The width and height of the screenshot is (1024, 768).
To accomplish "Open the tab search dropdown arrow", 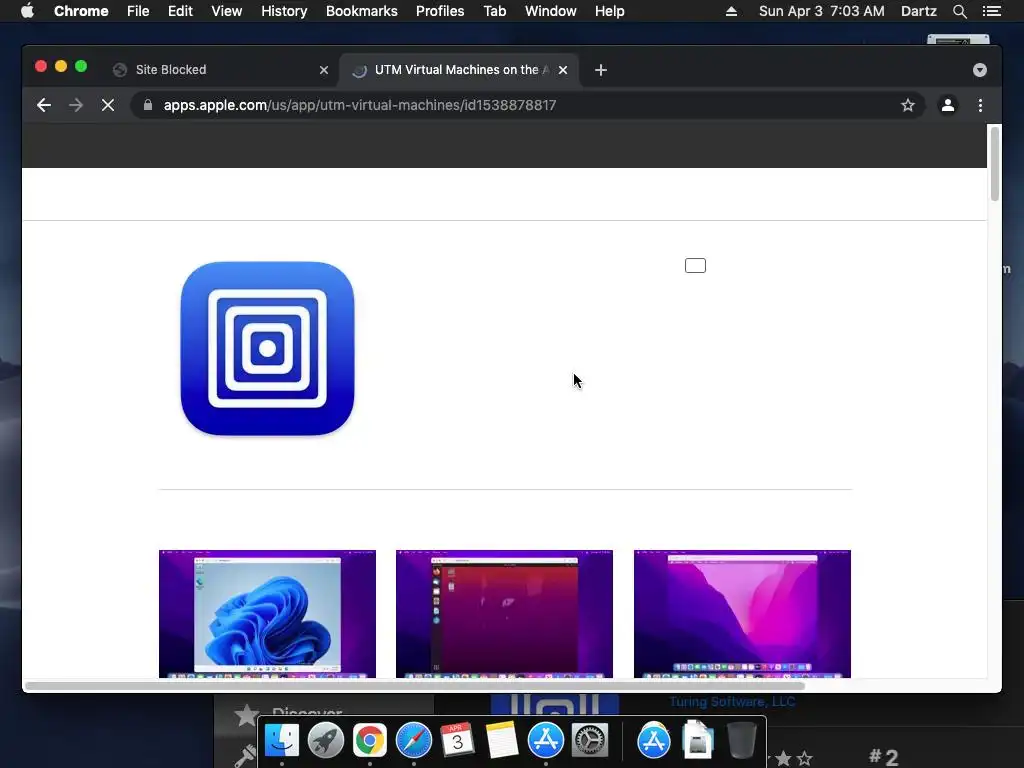I will (980, 70).
